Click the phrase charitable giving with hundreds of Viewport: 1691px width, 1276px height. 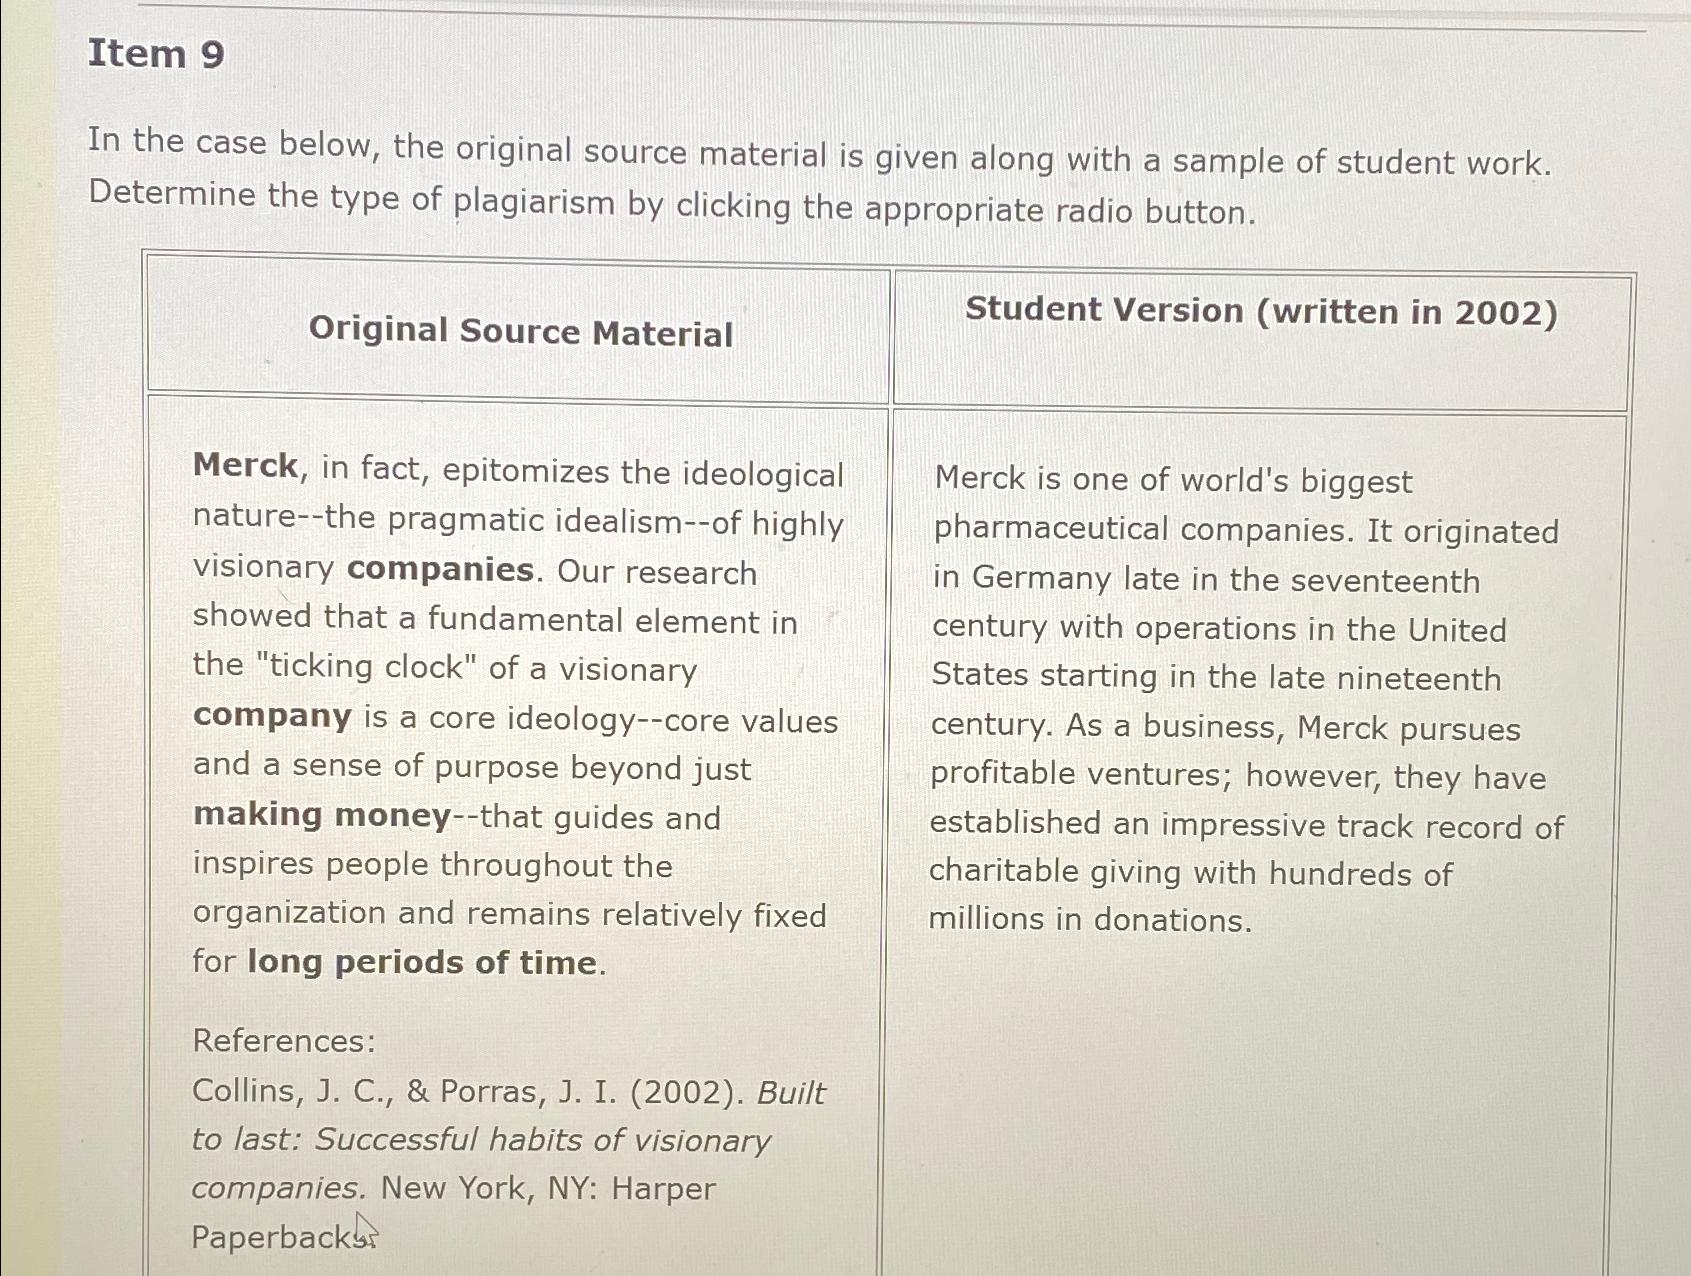(1190, 872)
